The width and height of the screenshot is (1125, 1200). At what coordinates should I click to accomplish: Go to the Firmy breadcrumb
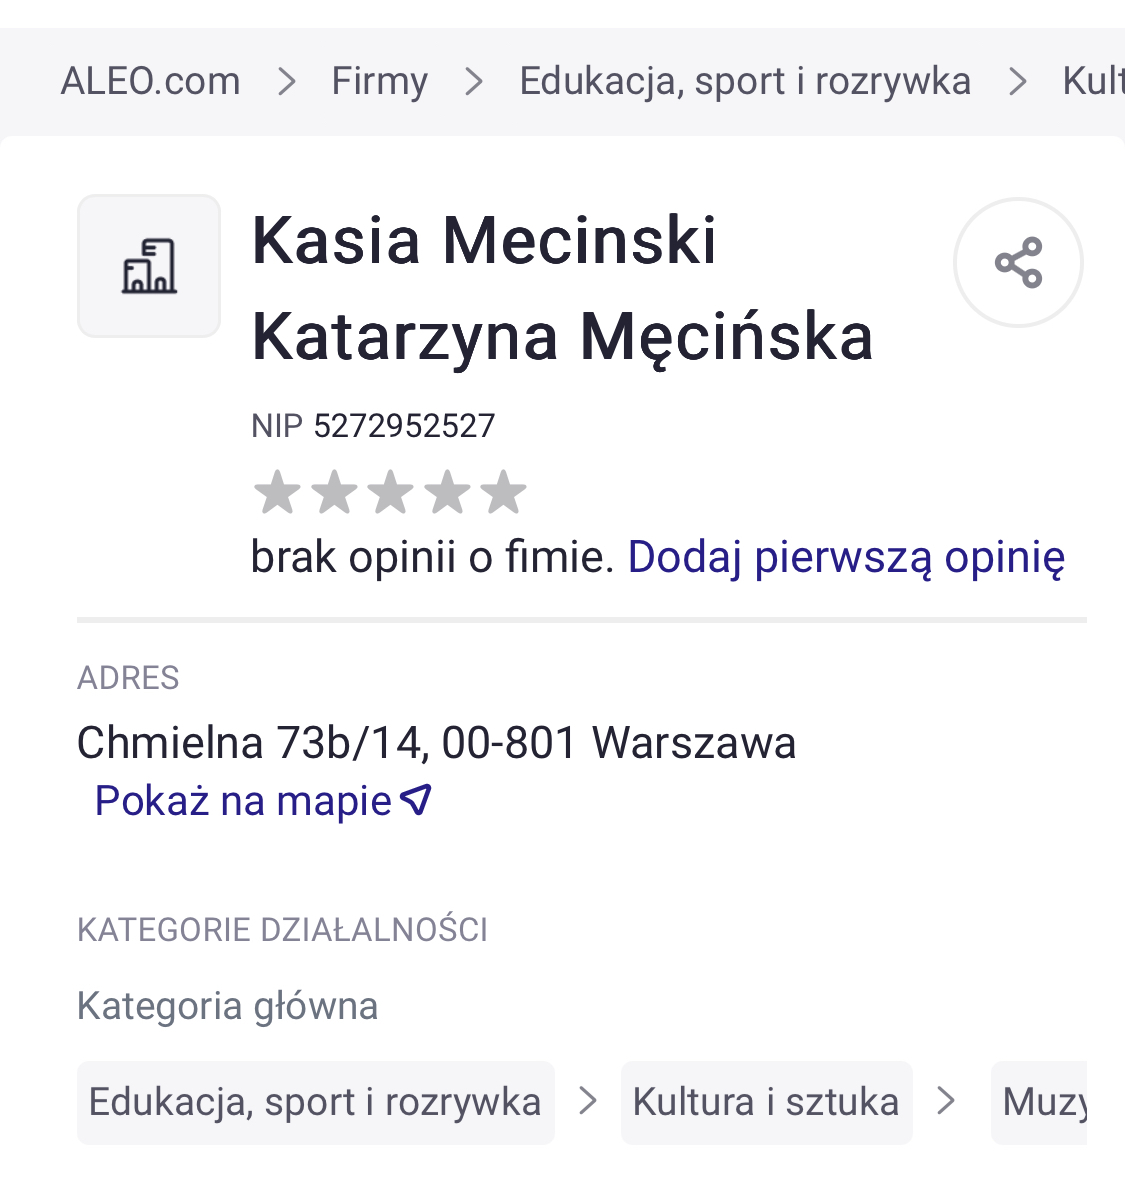[x=379, y=81]
